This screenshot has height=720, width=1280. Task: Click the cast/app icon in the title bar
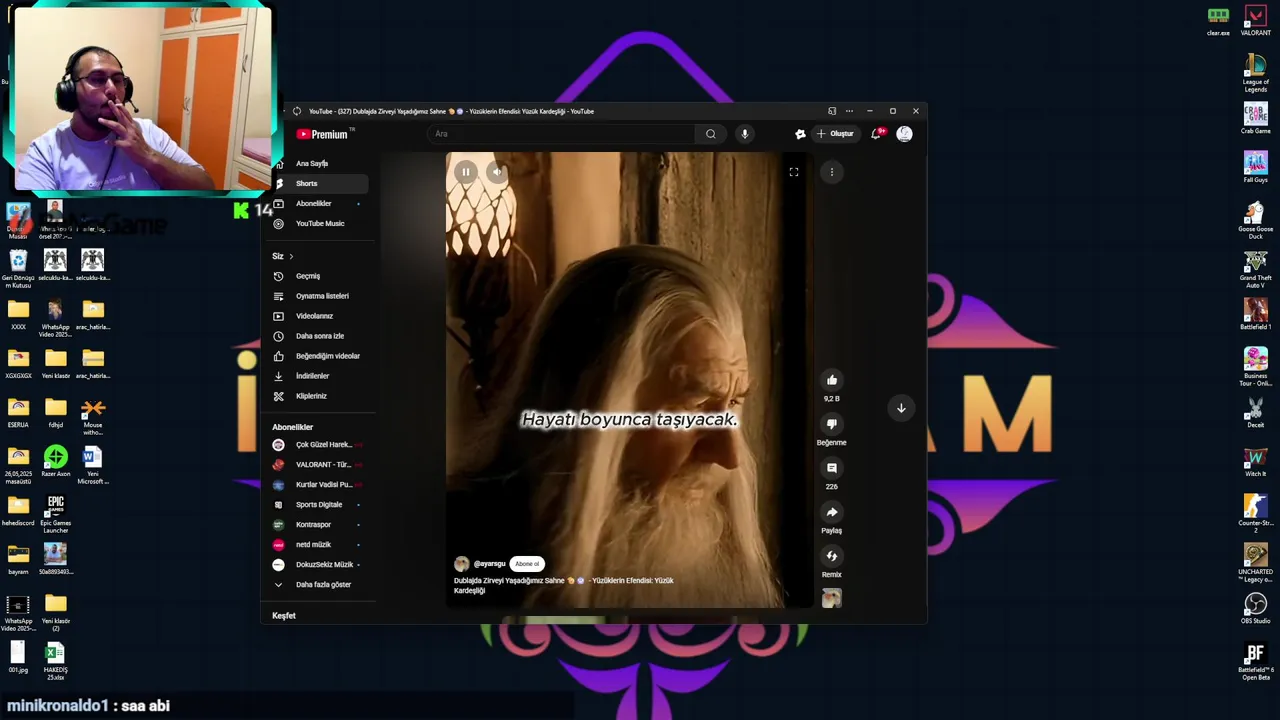831,111
